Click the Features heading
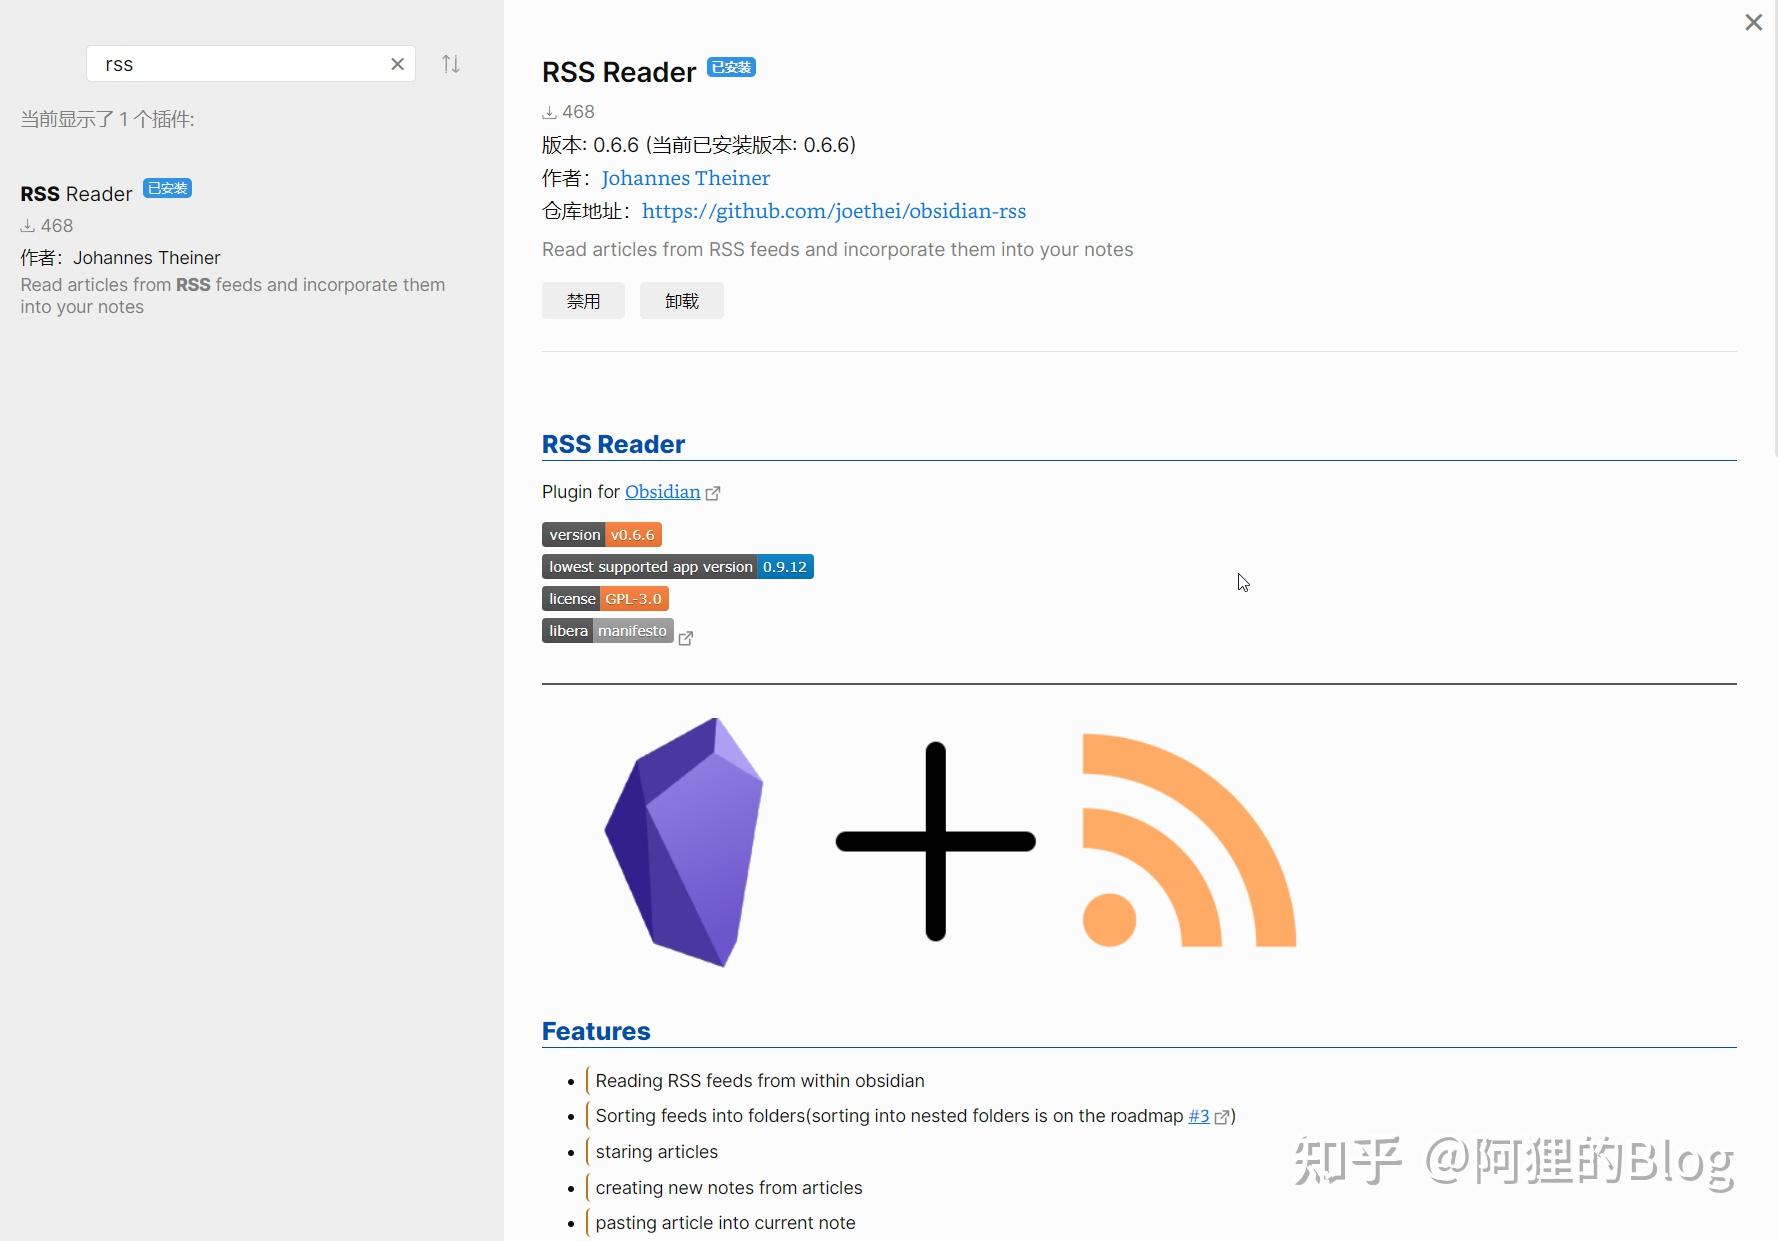This screenshot has height=1241, width=1778. click(x=596, y=1031)
